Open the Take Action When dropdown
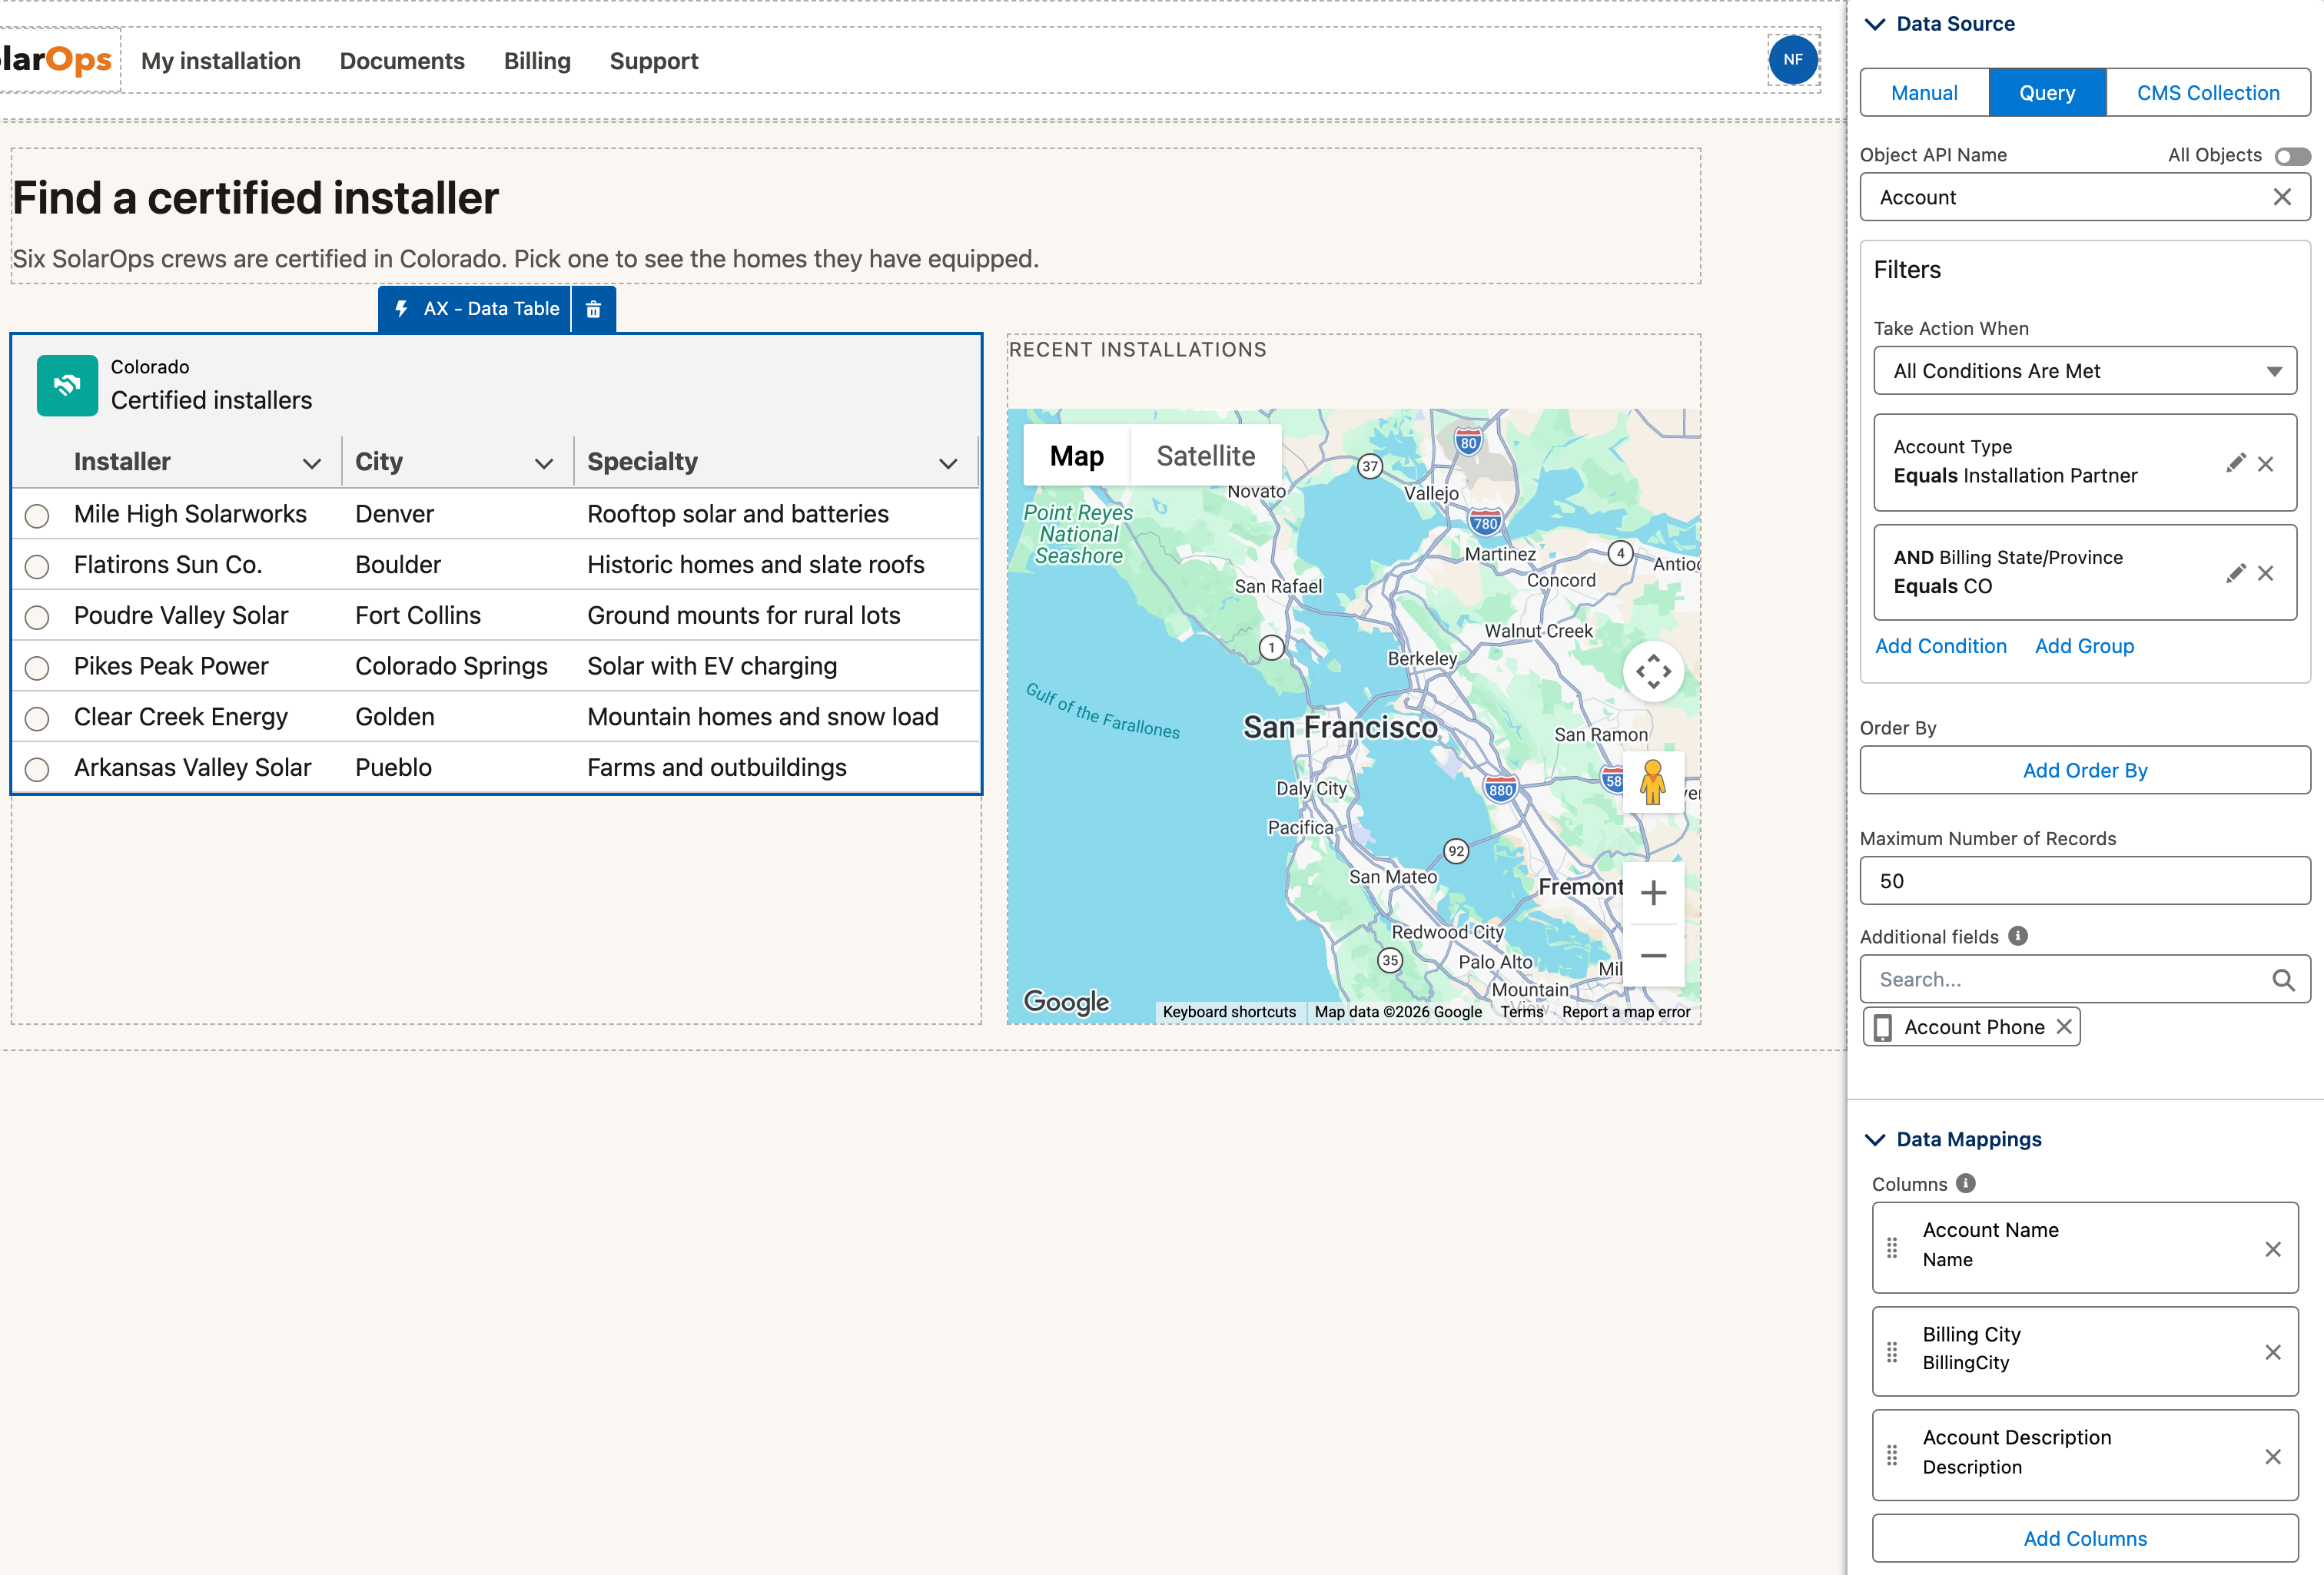The image size is (2324, 1575). tap(2084, 371)
